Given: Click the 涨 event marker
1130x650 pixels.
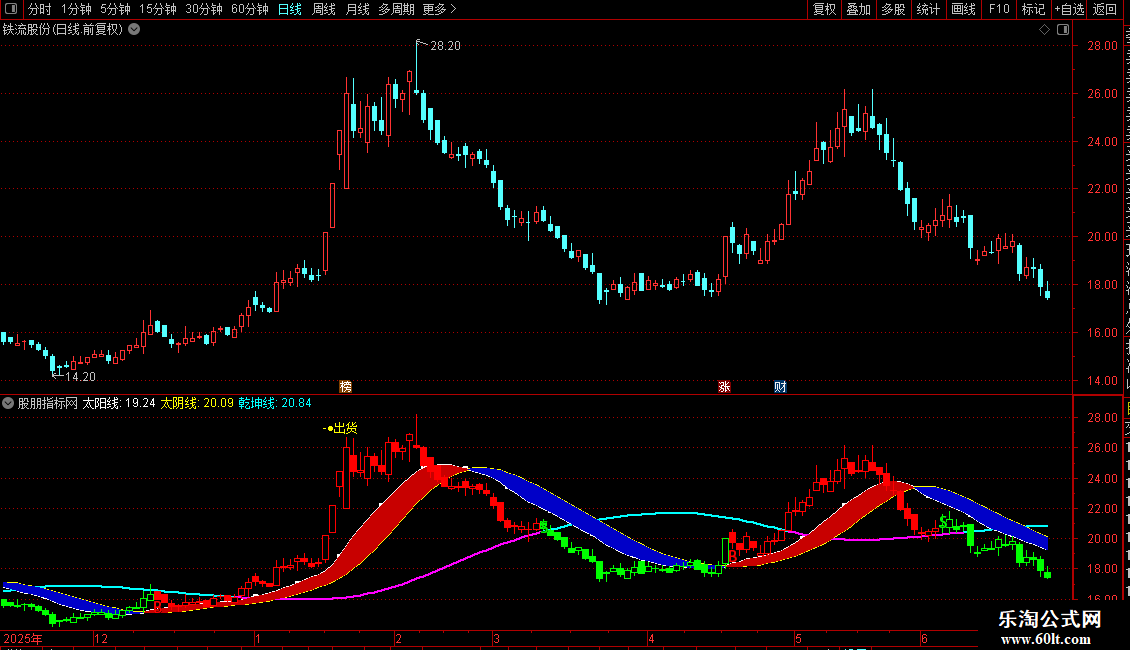Looking at the screenshot, I should tap(724, 386).
